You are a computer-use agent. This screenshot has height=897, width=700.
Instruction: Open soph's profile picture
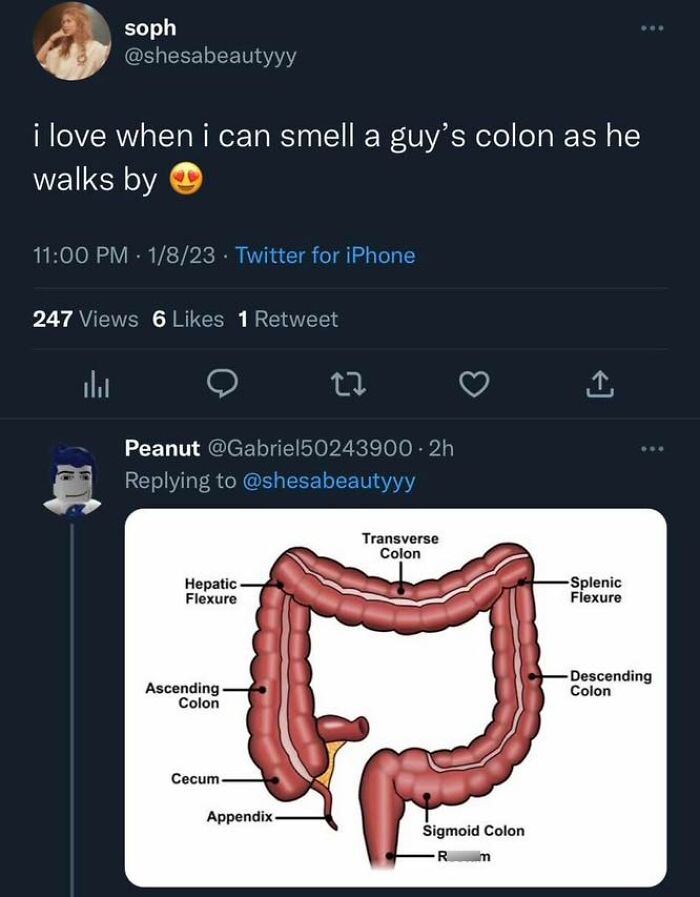point(72,41)
